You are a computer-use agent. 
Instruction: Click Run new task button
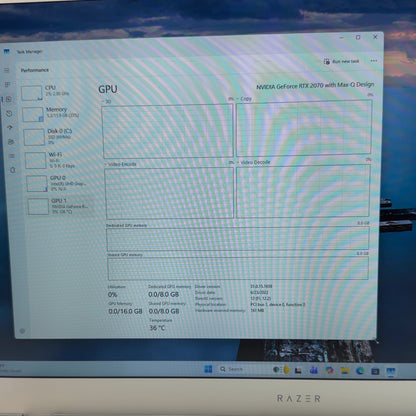(341, 61)
